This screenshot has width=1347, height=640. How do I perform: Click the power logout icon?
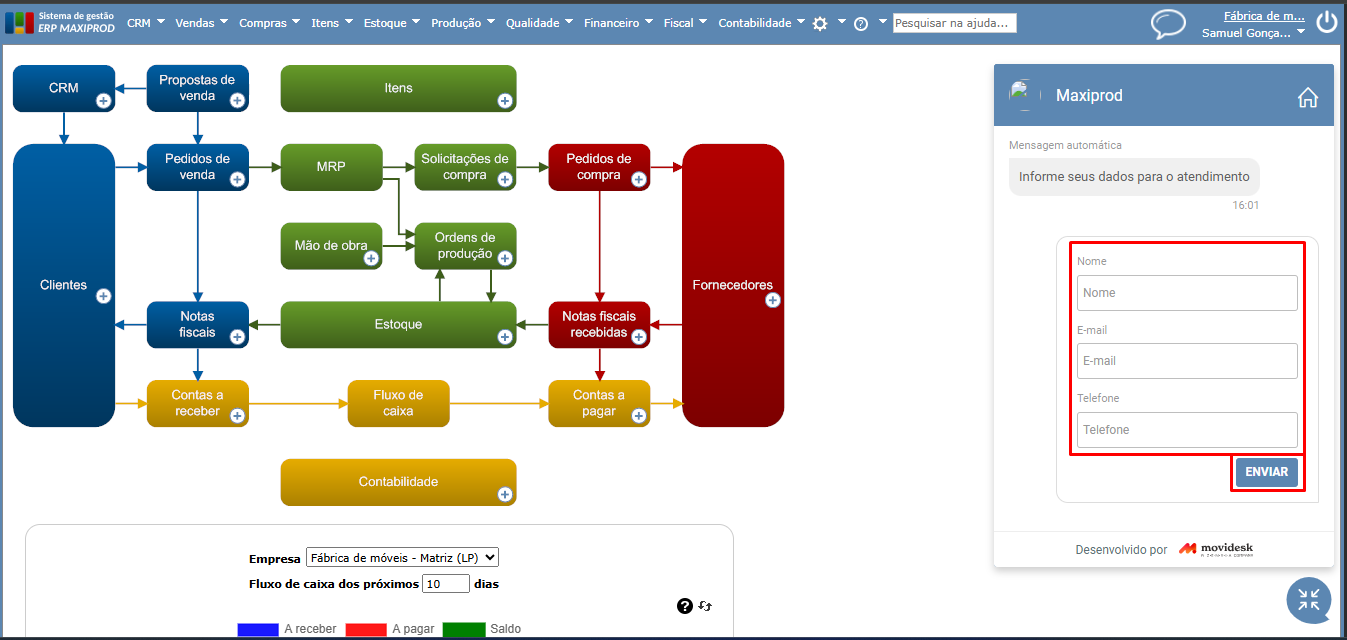(1327, 22)
